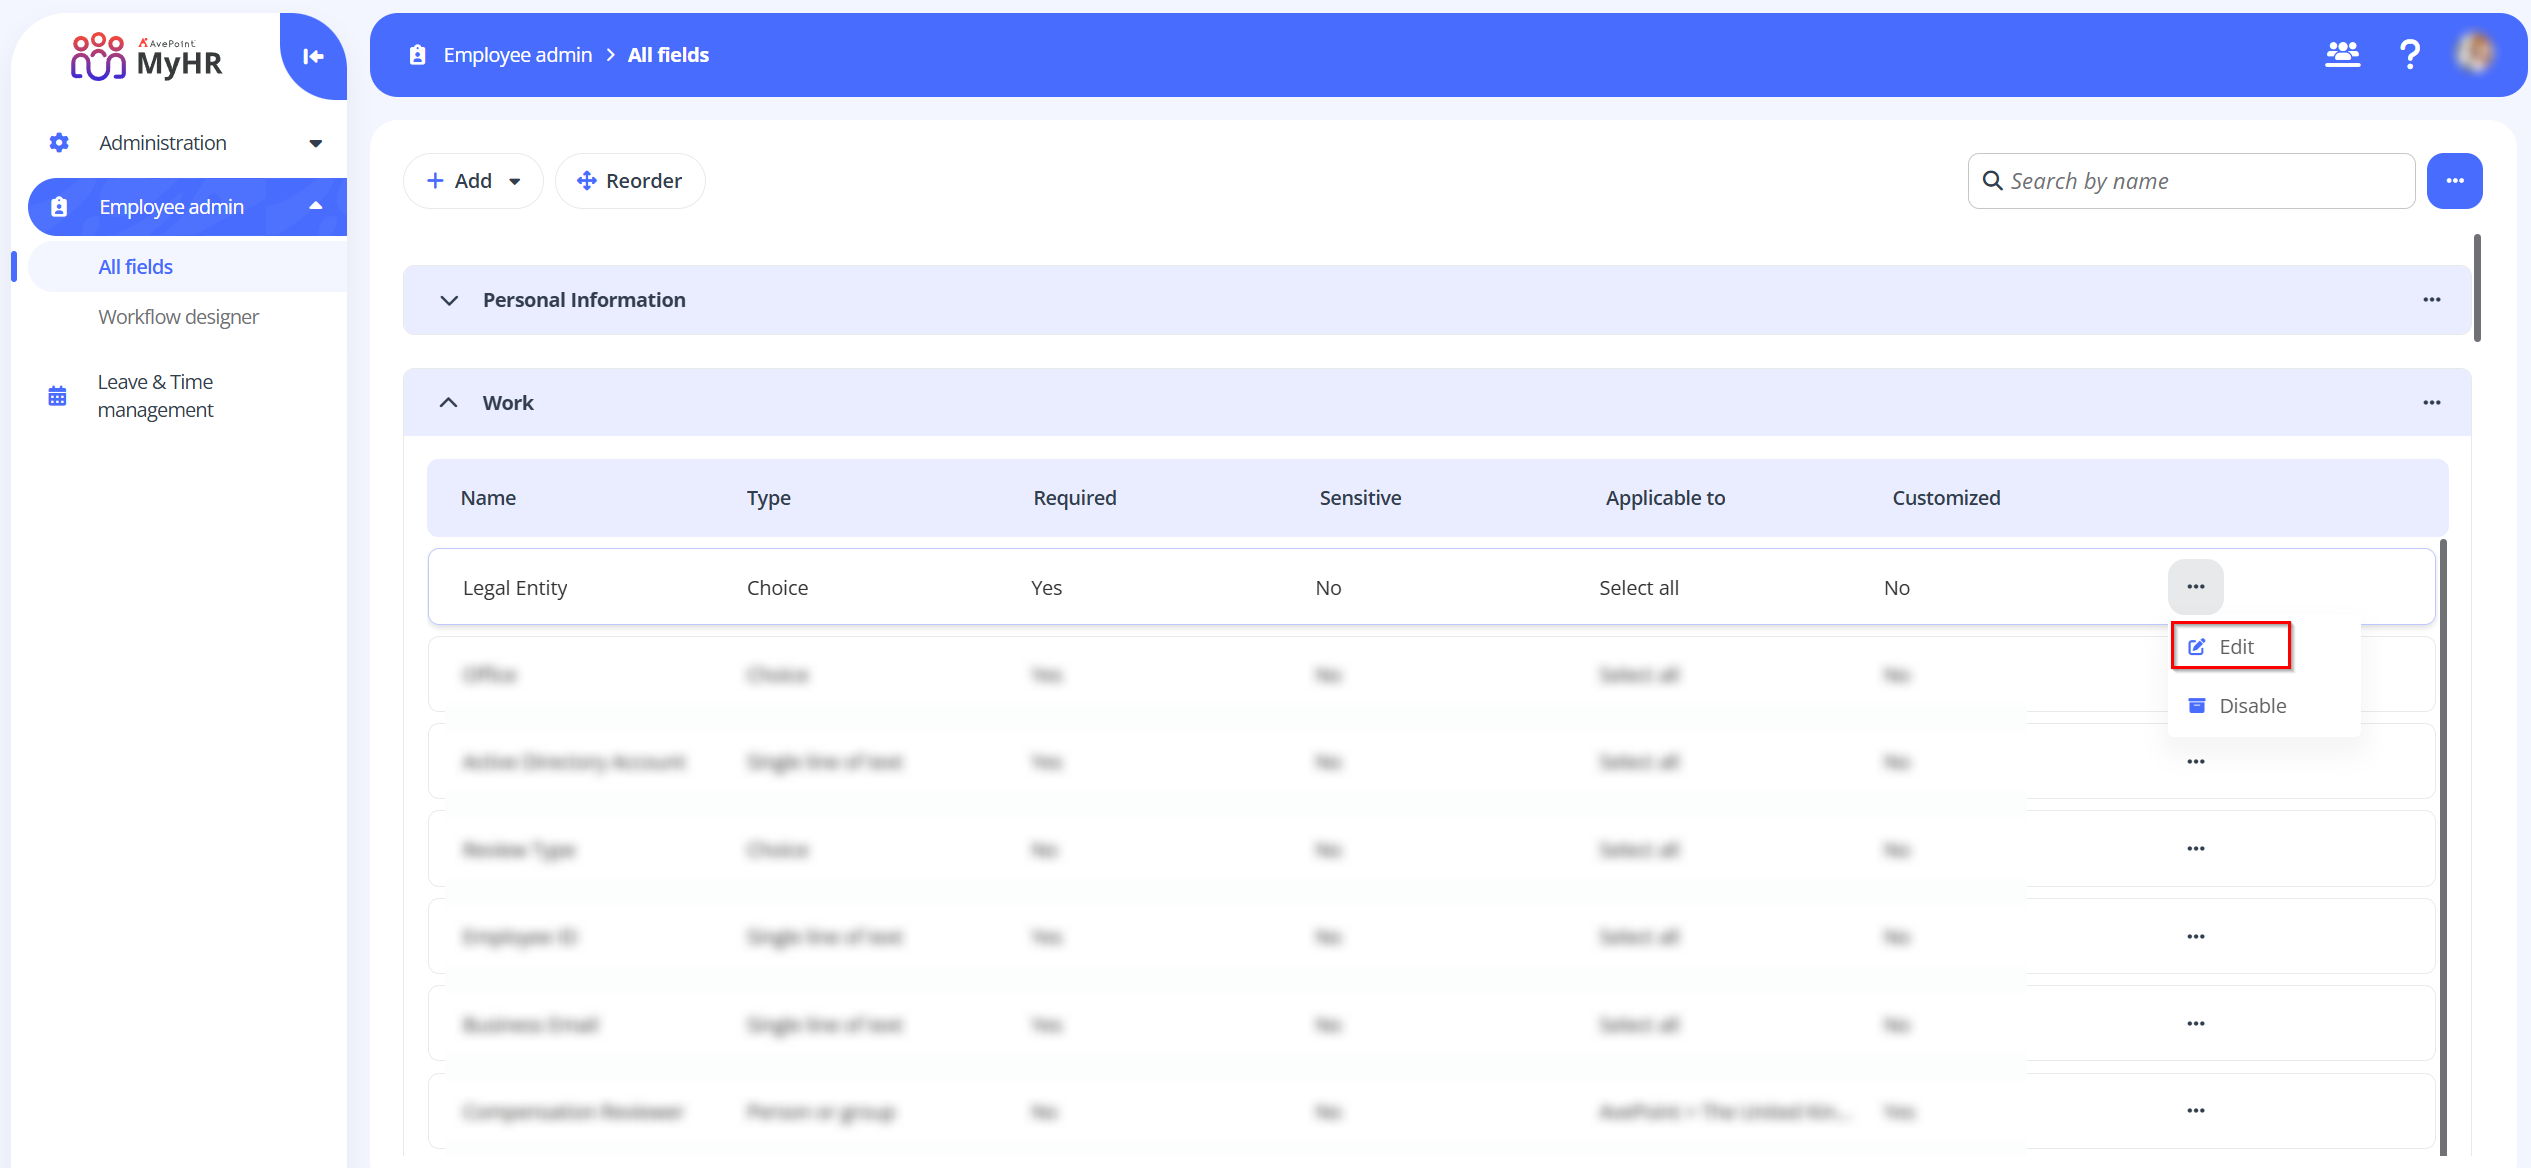Open Leave & Time management

pos(155,396)
